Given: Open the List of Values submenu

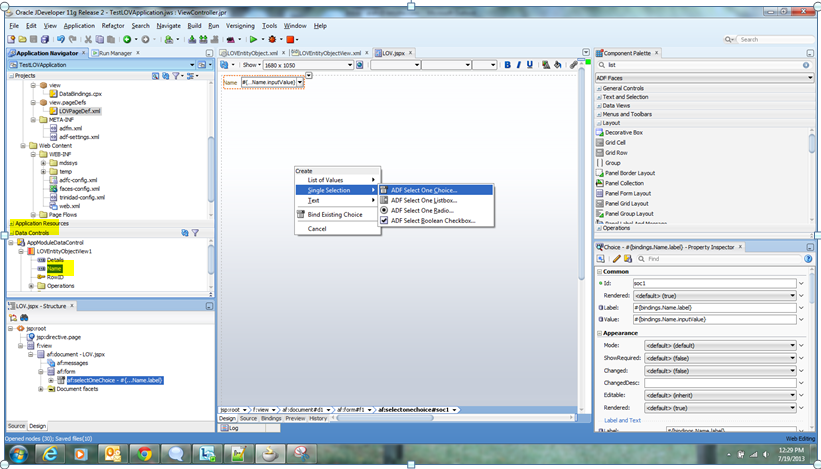Looking at the screenshot, I should pyautogui.click(x=338, y=180).
